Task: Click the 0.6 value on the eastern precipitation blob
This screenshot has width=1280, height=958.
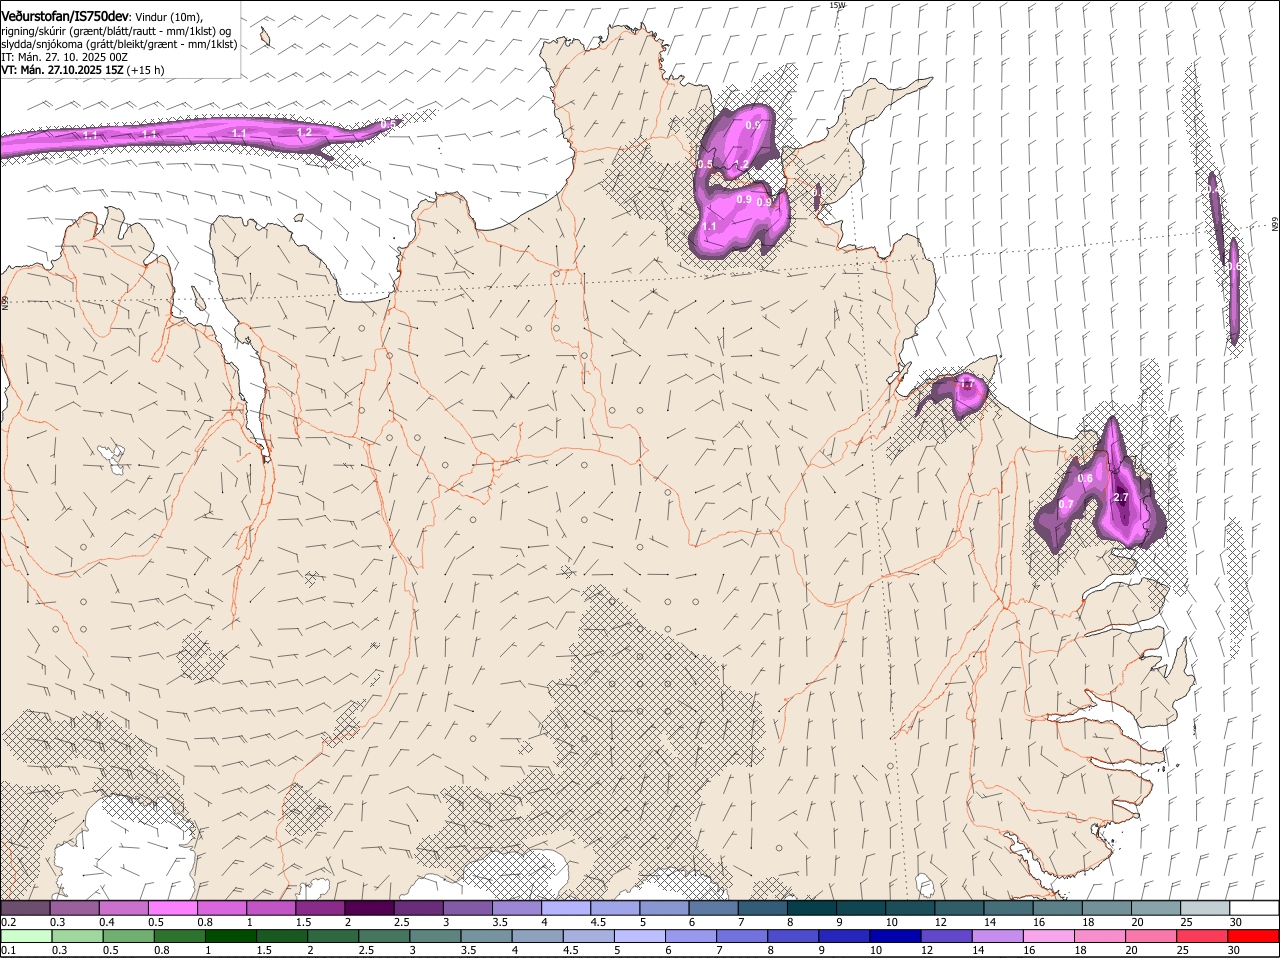Action: [x=1085, y=479]
